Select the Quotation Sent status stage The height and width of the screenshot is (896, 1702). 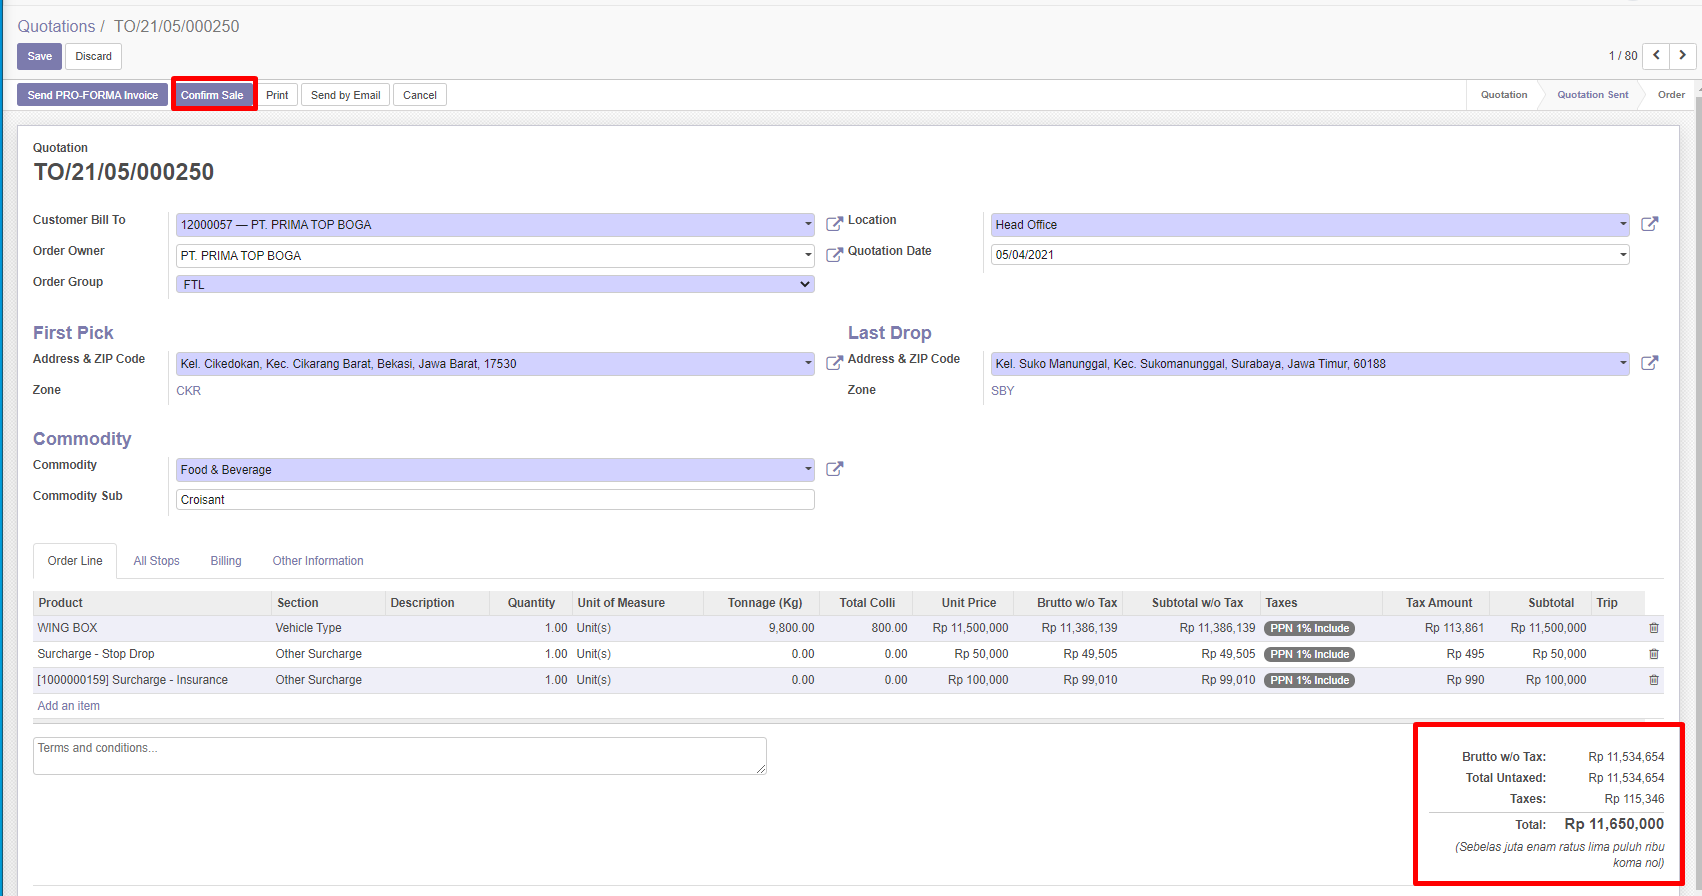pos(1592,95)
